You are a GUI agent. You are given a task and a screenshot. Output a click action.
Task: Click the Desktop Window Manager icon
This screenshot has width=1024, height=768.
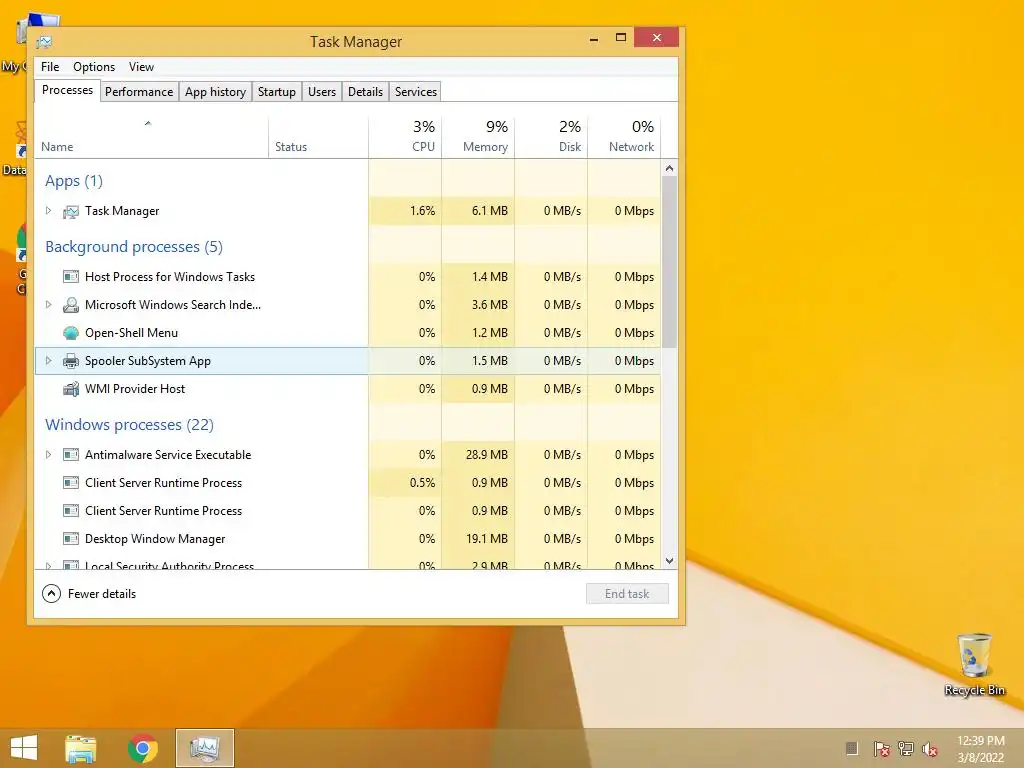(x=71, y=539)
